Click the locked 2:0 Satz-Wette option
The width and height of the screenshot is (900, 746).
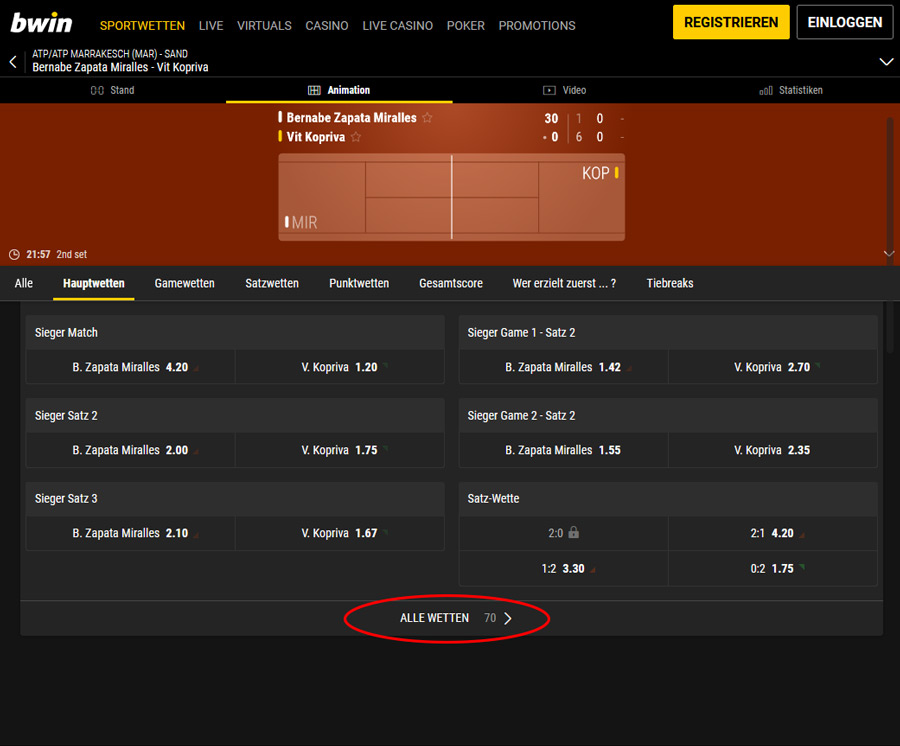[563, 533]
